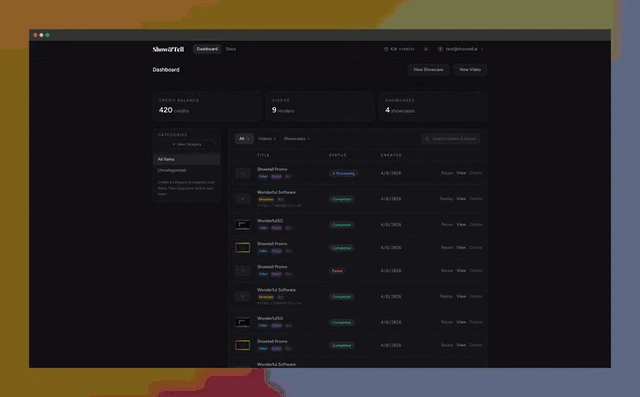Select the Credit Balance stat card
Image resolution: width=640 pixels, height=397 pixels.
207,106
